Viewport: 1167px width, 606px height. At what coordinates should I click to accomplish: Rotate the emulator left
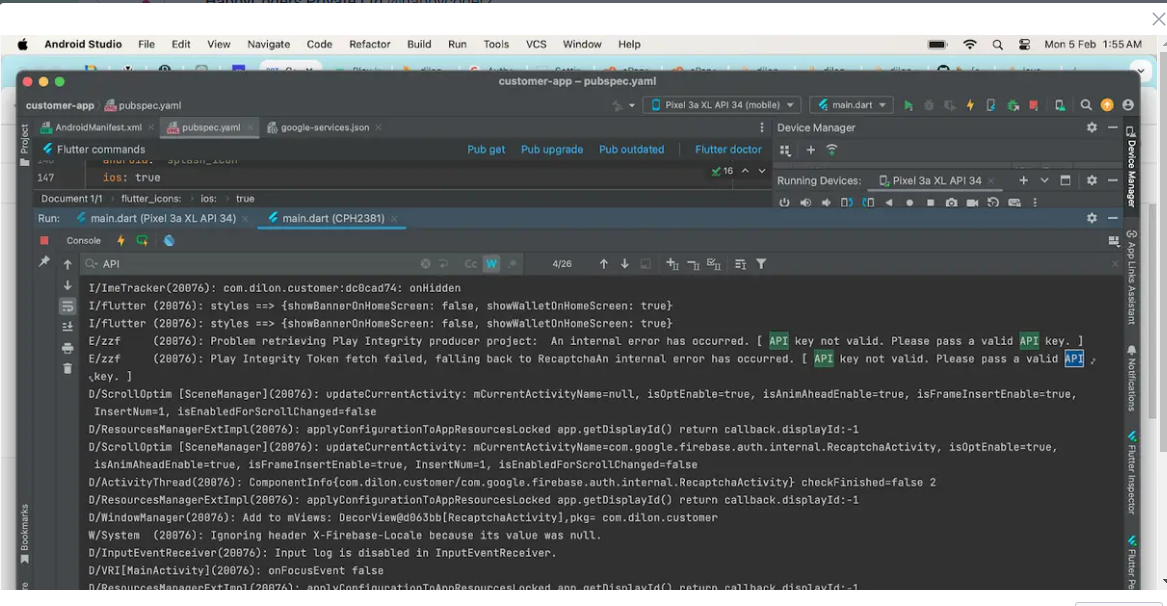[x=847, y=202]
